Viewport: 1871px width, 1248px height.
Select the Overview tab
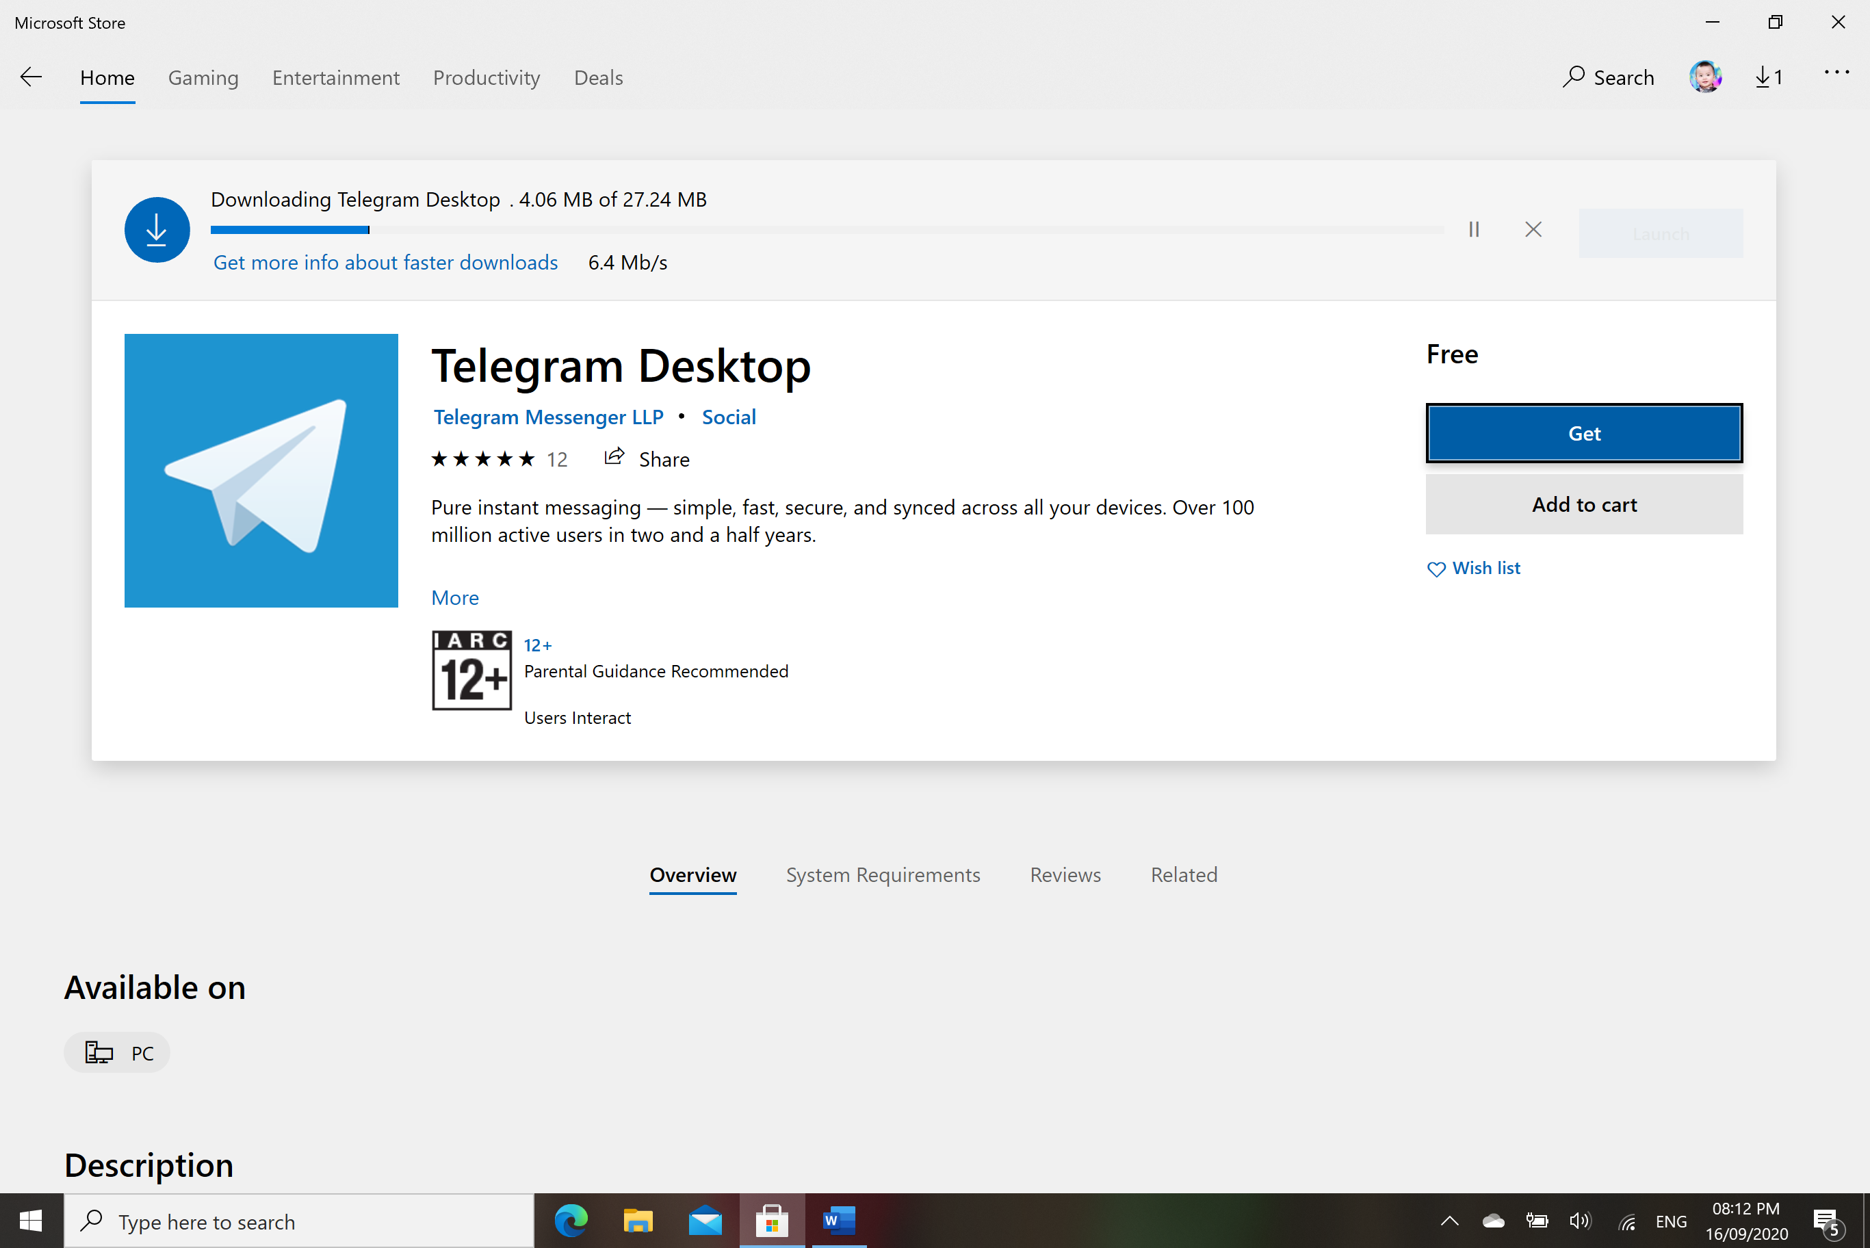(693, 875)
